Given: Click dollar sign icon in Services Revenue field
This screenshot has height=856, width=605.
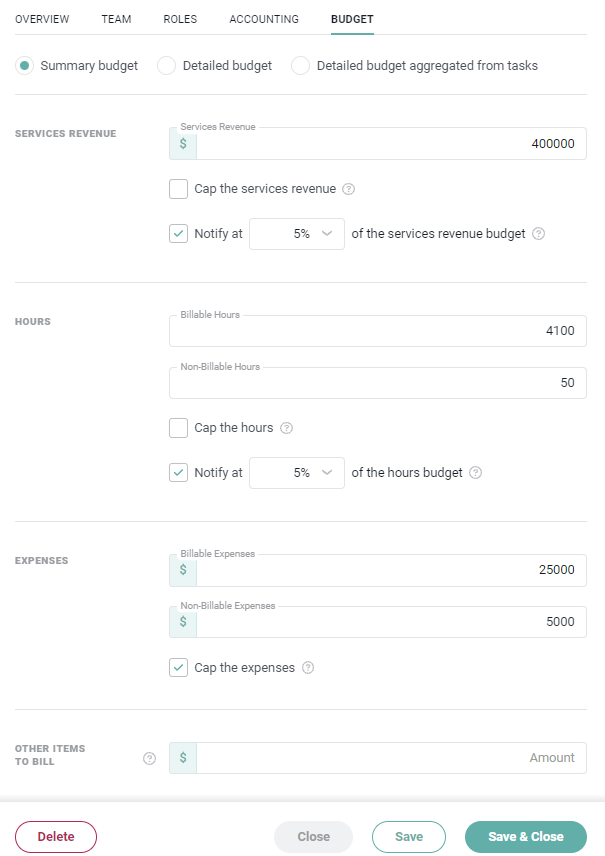Looking at the screenshot, I should click(183, 144).
